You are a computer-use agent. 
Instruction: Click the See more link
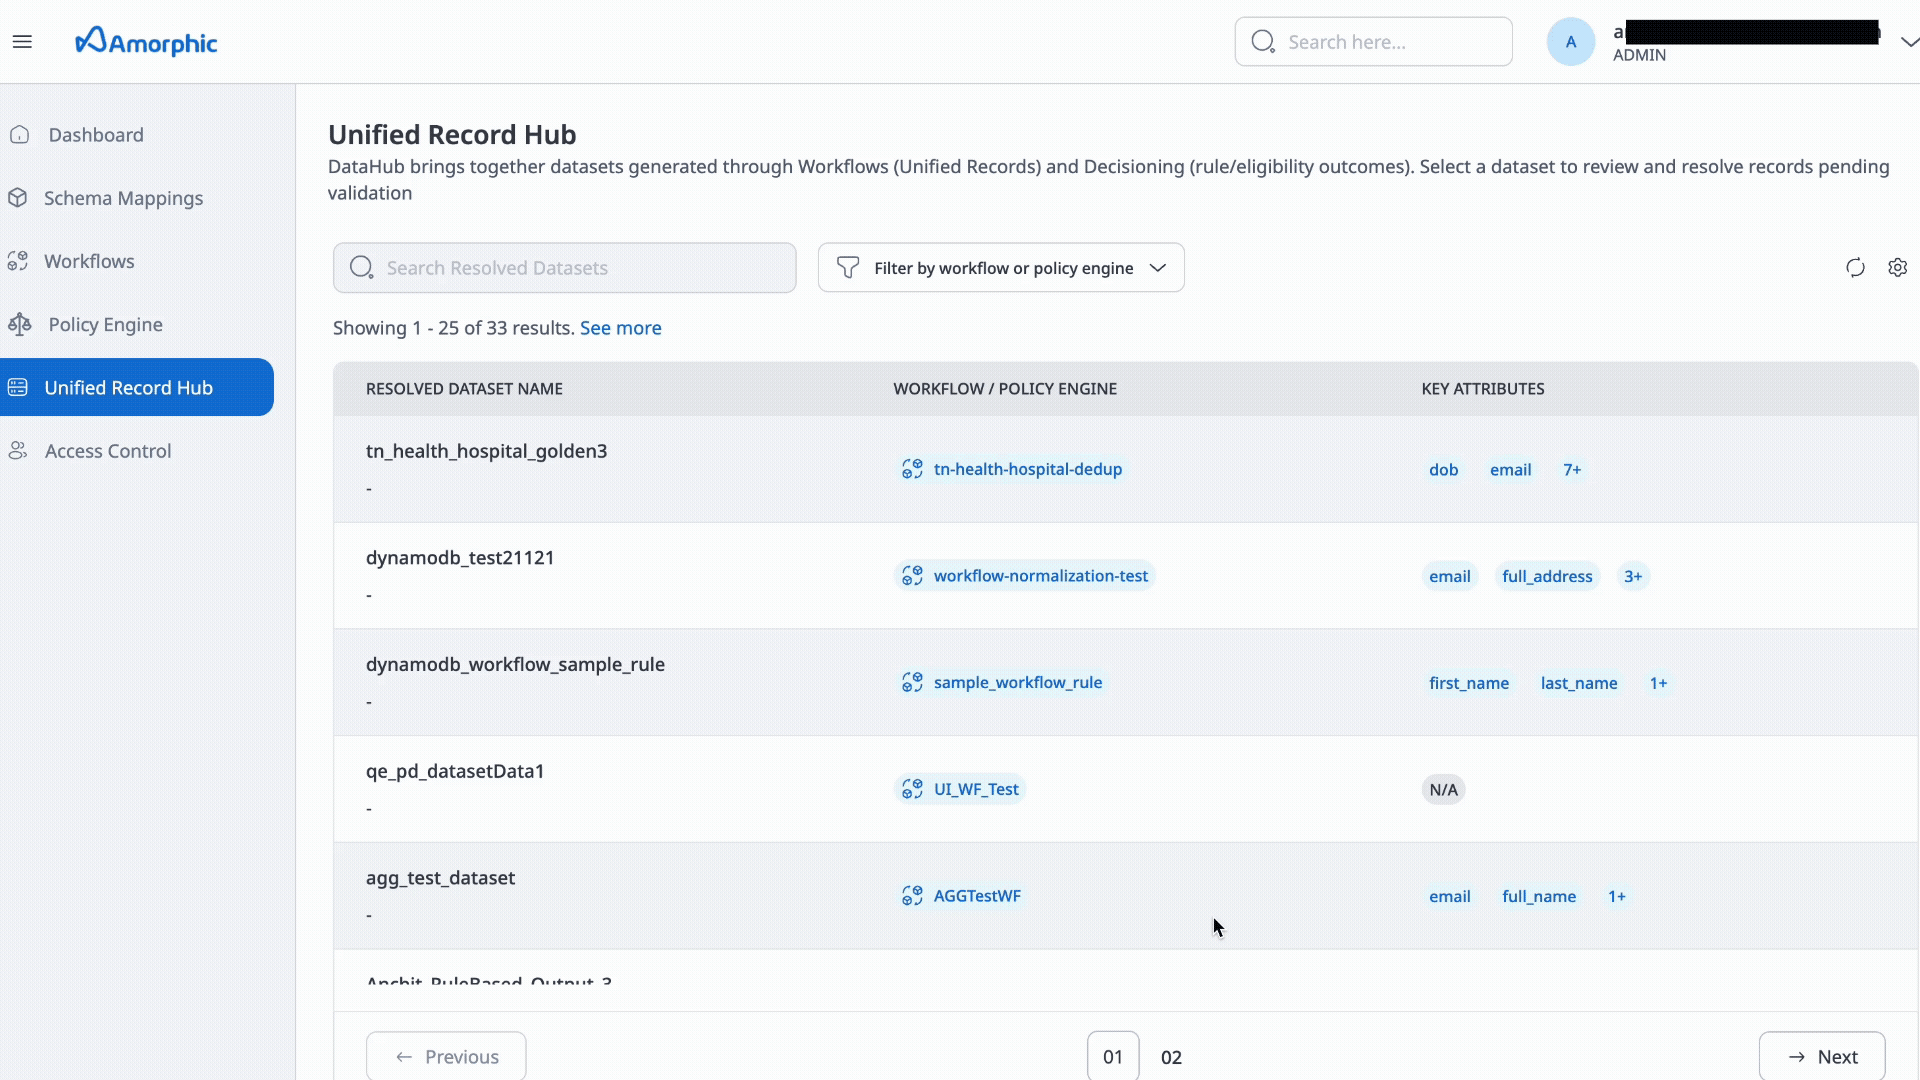point(620,327)
